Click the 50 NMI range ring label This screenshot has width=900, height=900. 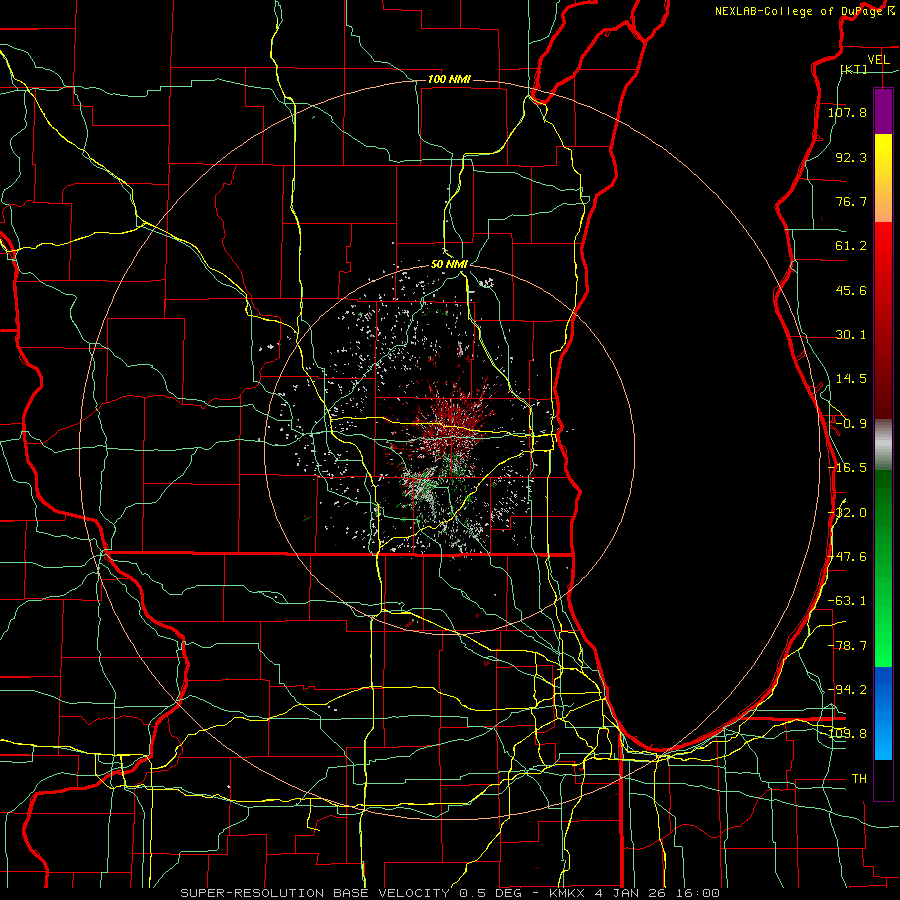click(x=449, y=264)
